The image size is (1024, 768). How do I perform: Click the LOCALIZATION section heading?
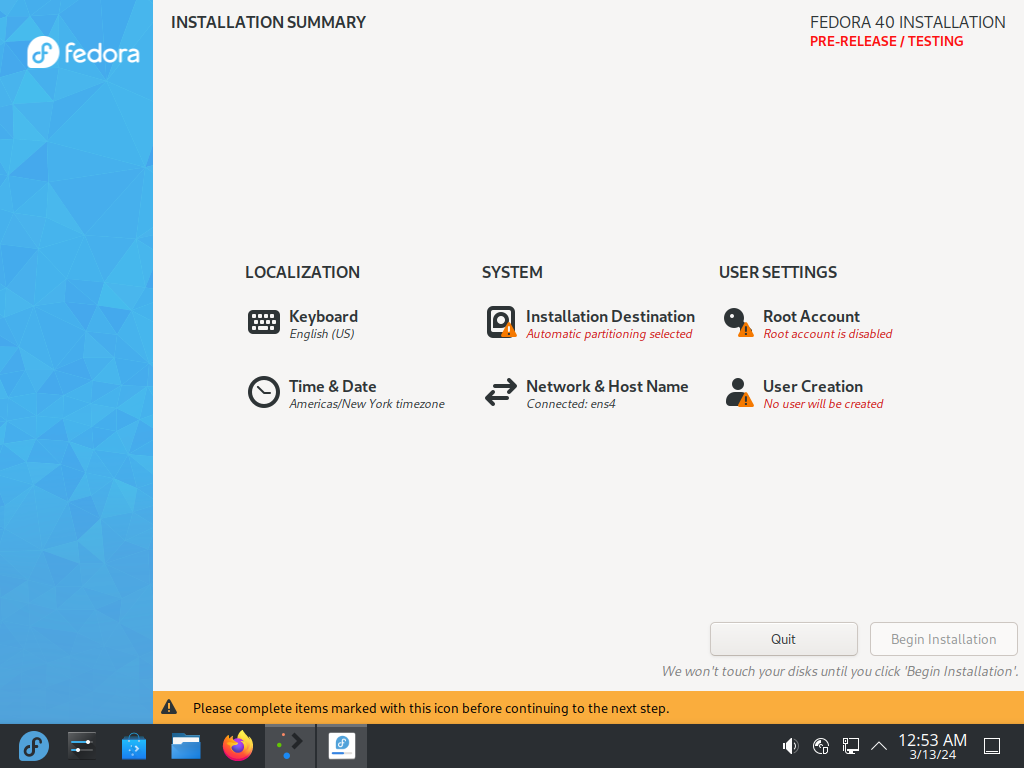(302, 272)
